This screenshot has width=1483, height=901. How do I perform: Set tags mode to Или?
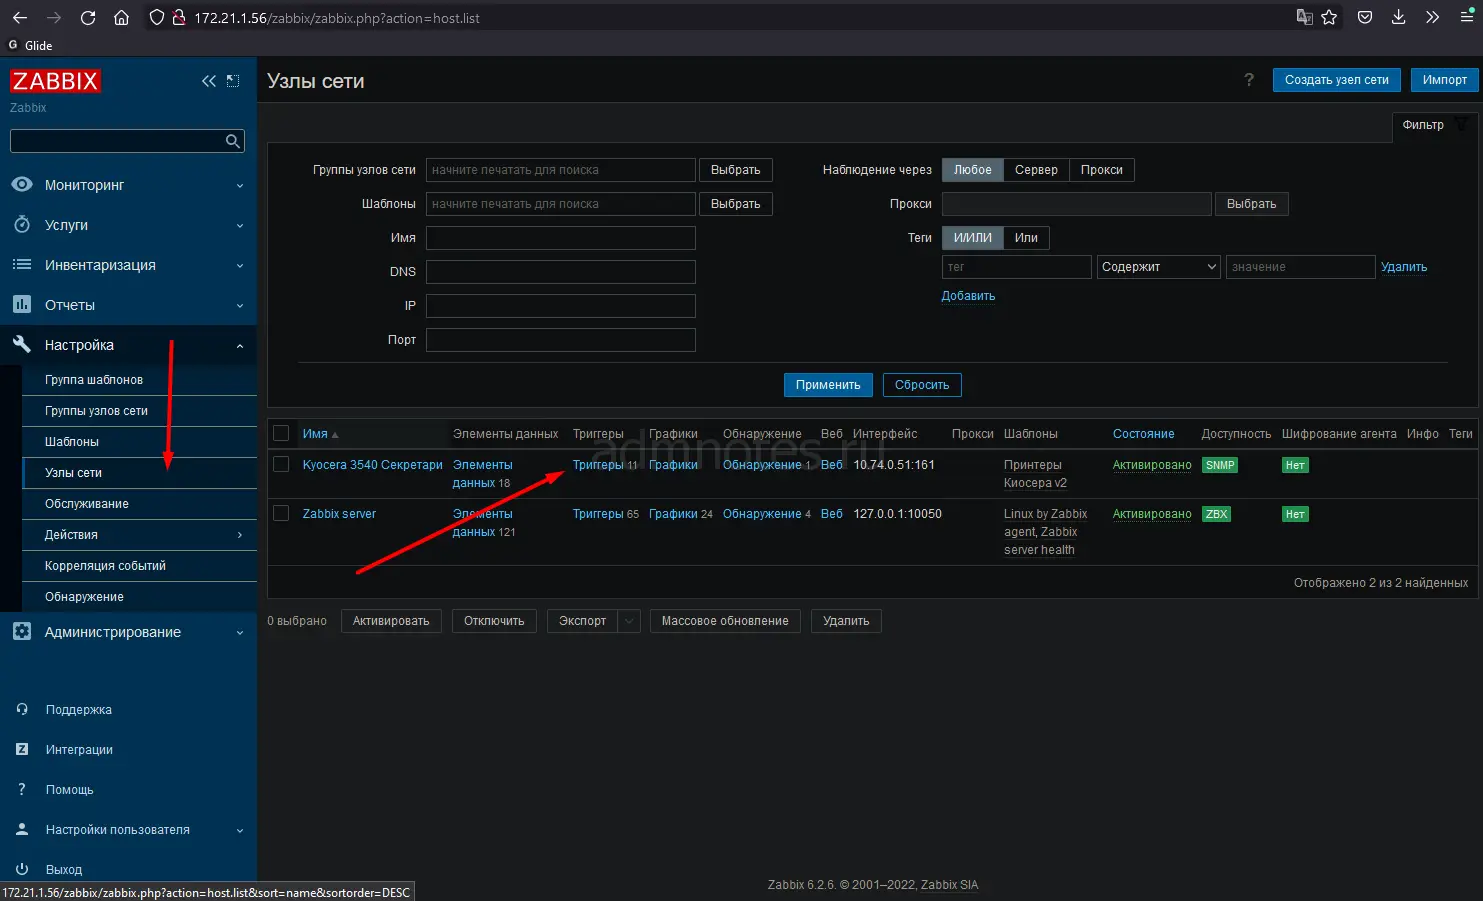tap(1026, 238)
